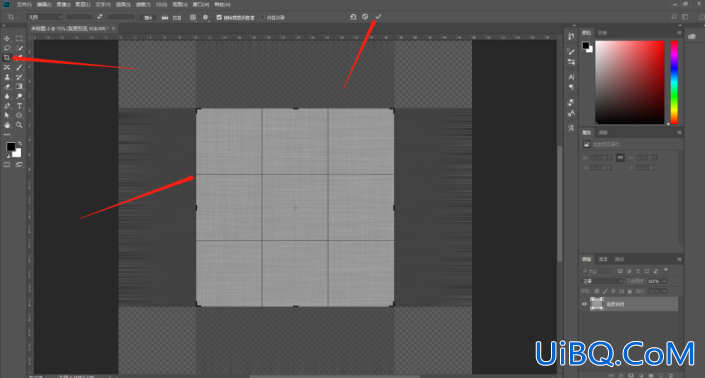Open the layer blend mode dropdown
The height and width of the screenshot is (378, 705).
tap(602, 281)
